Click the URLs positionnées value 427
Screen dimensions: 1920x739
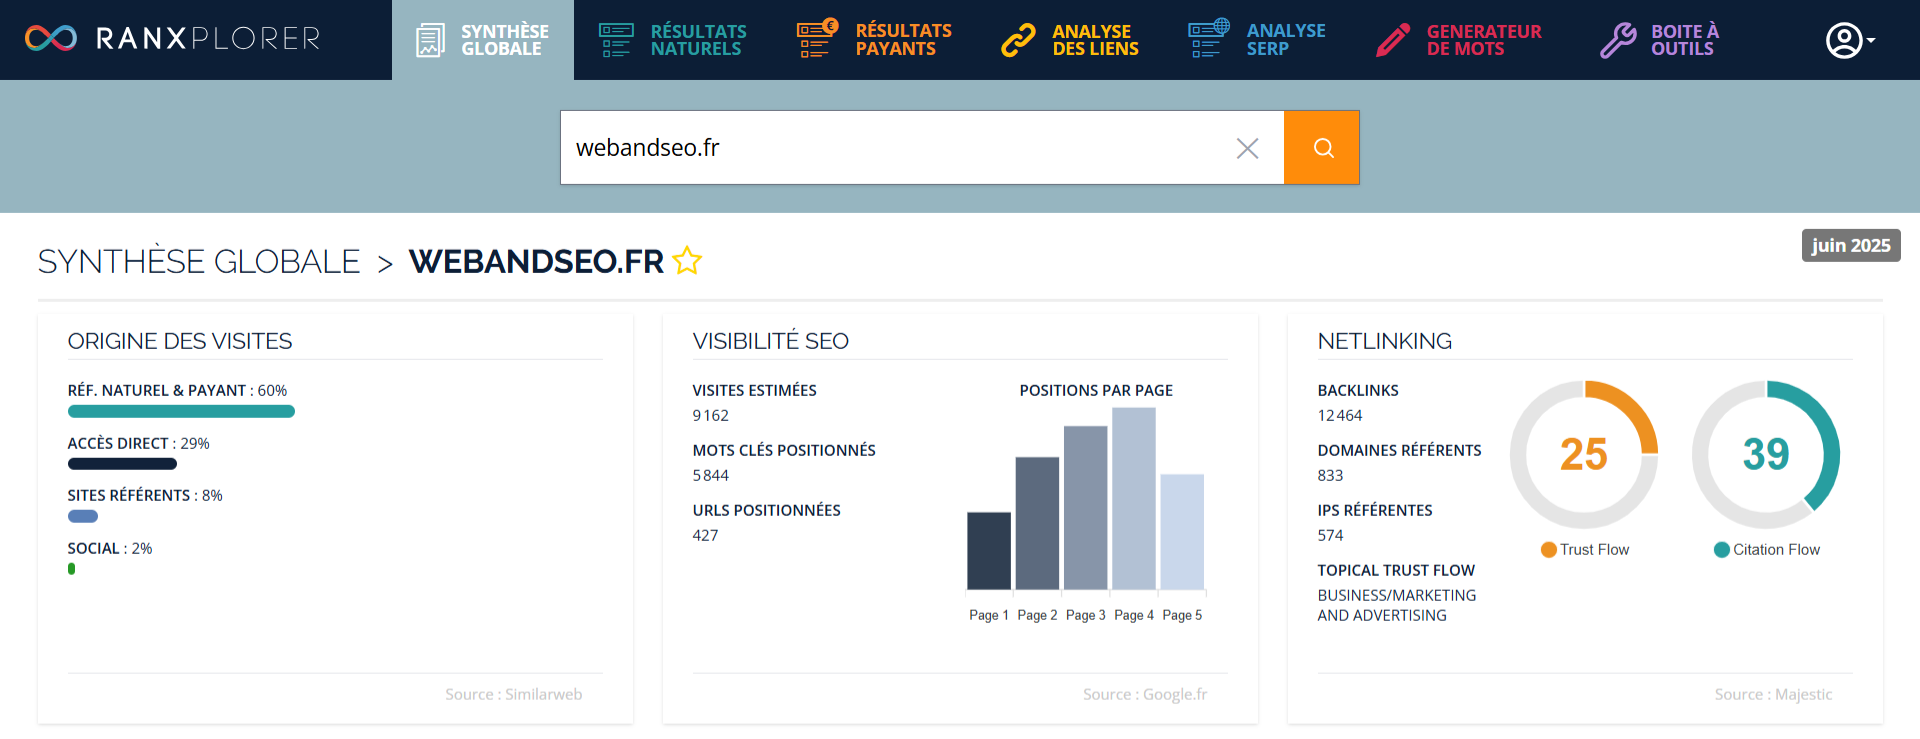(705, 535)
